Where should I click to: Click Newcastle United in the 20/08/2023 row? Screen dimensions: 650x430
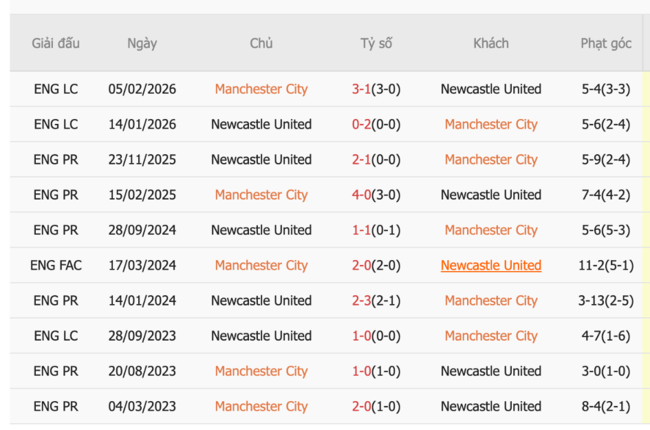[491, 371]
